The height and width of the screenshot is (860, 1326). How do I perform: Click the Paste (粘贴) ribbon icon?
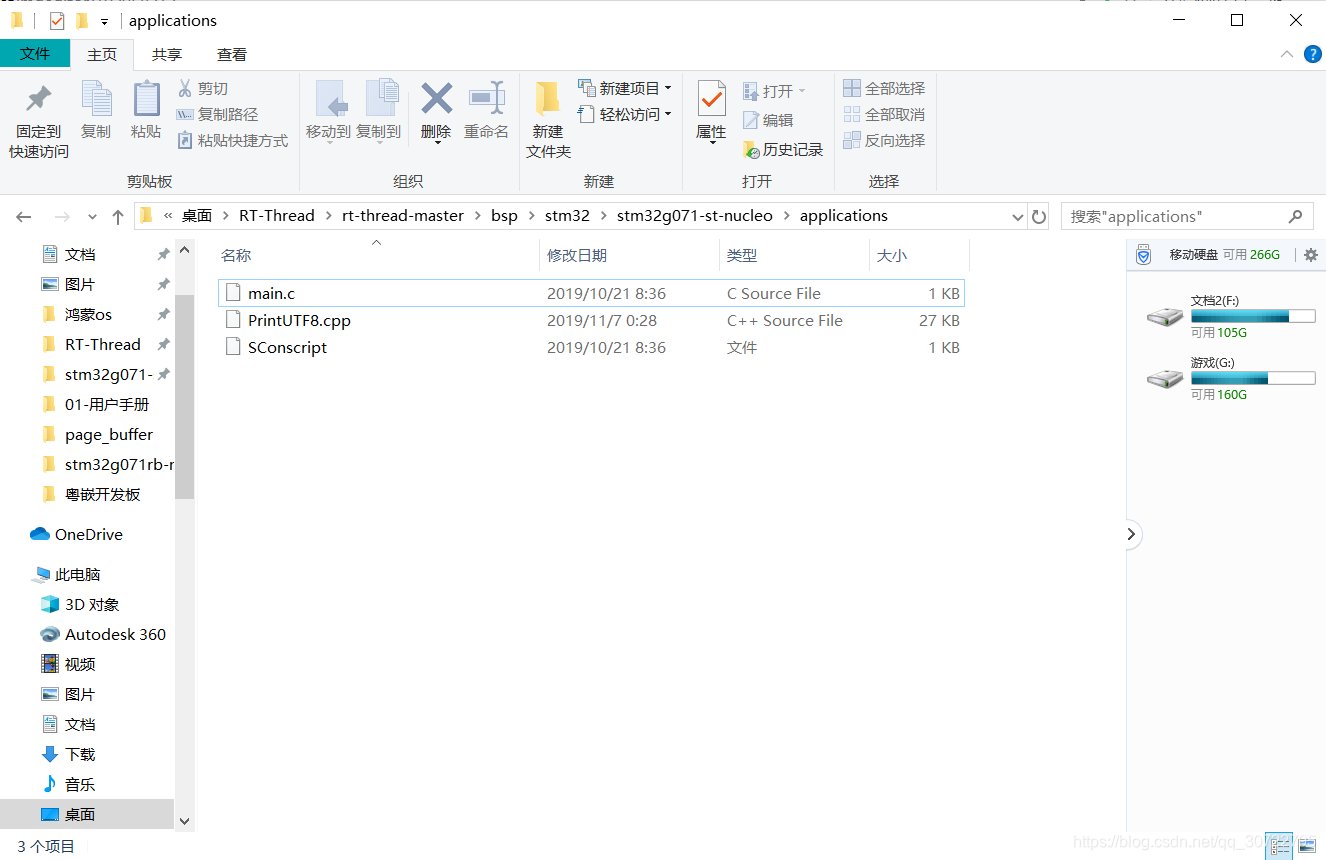pos(146,99)
